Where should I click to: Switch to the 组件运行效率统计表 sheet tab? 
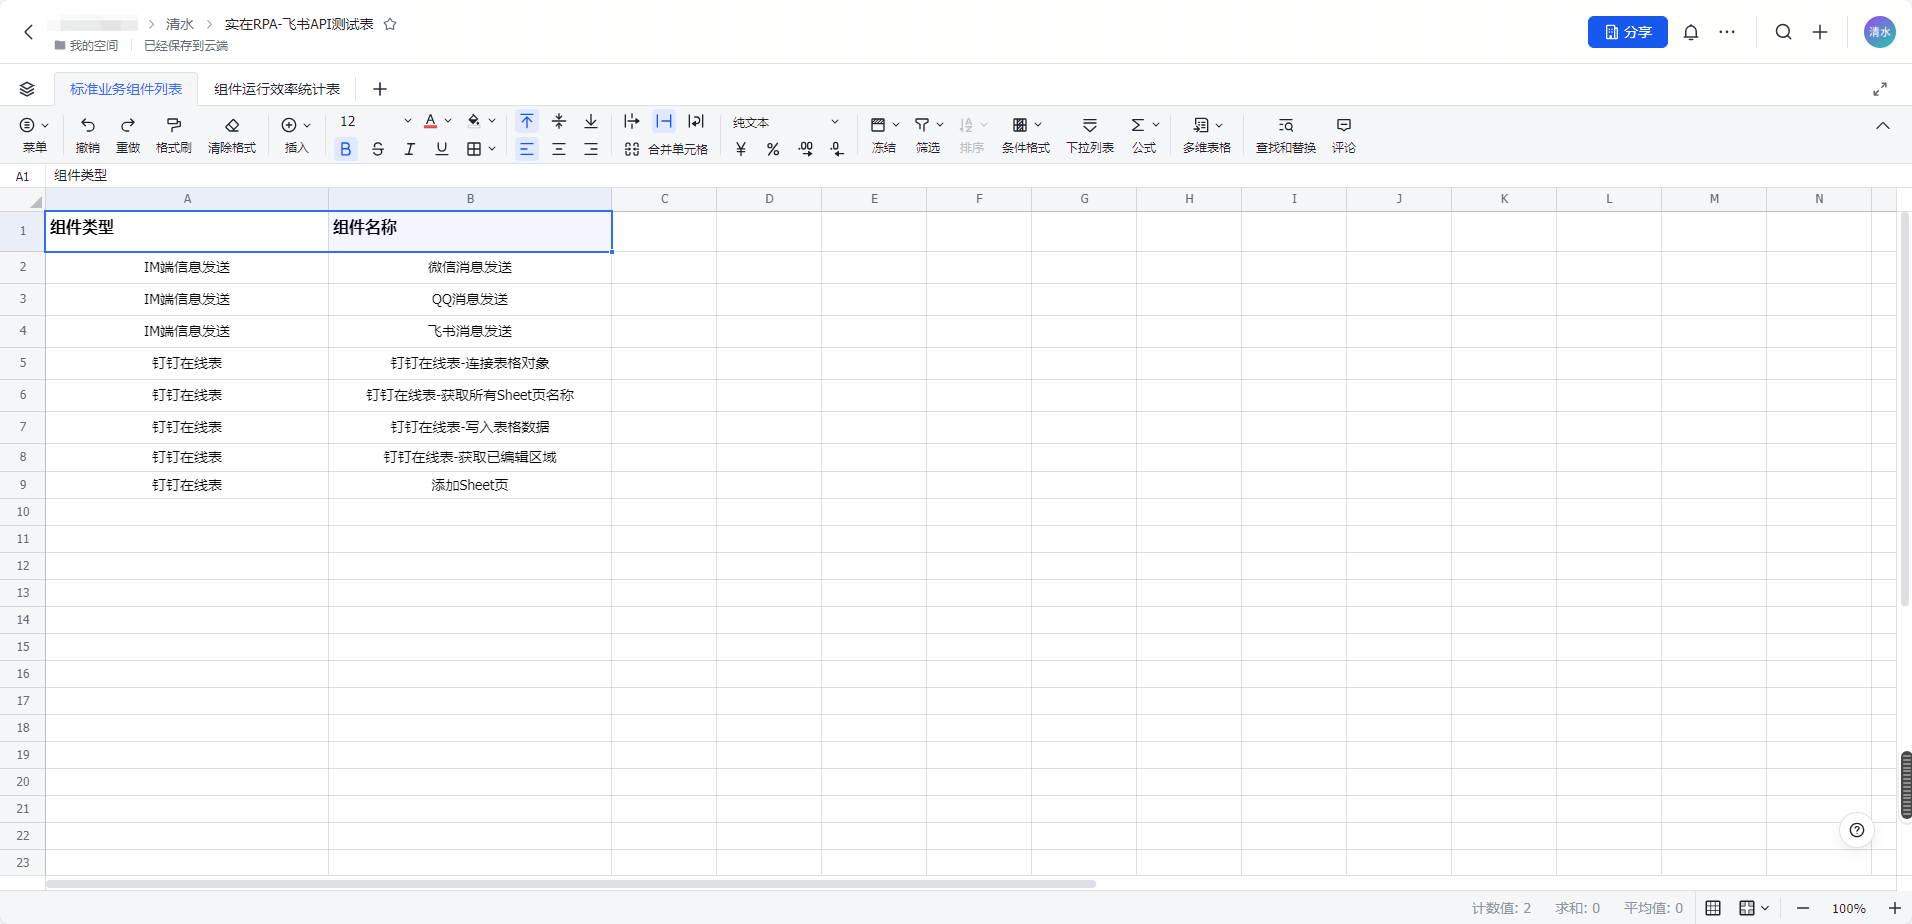(x=277, y=89)
